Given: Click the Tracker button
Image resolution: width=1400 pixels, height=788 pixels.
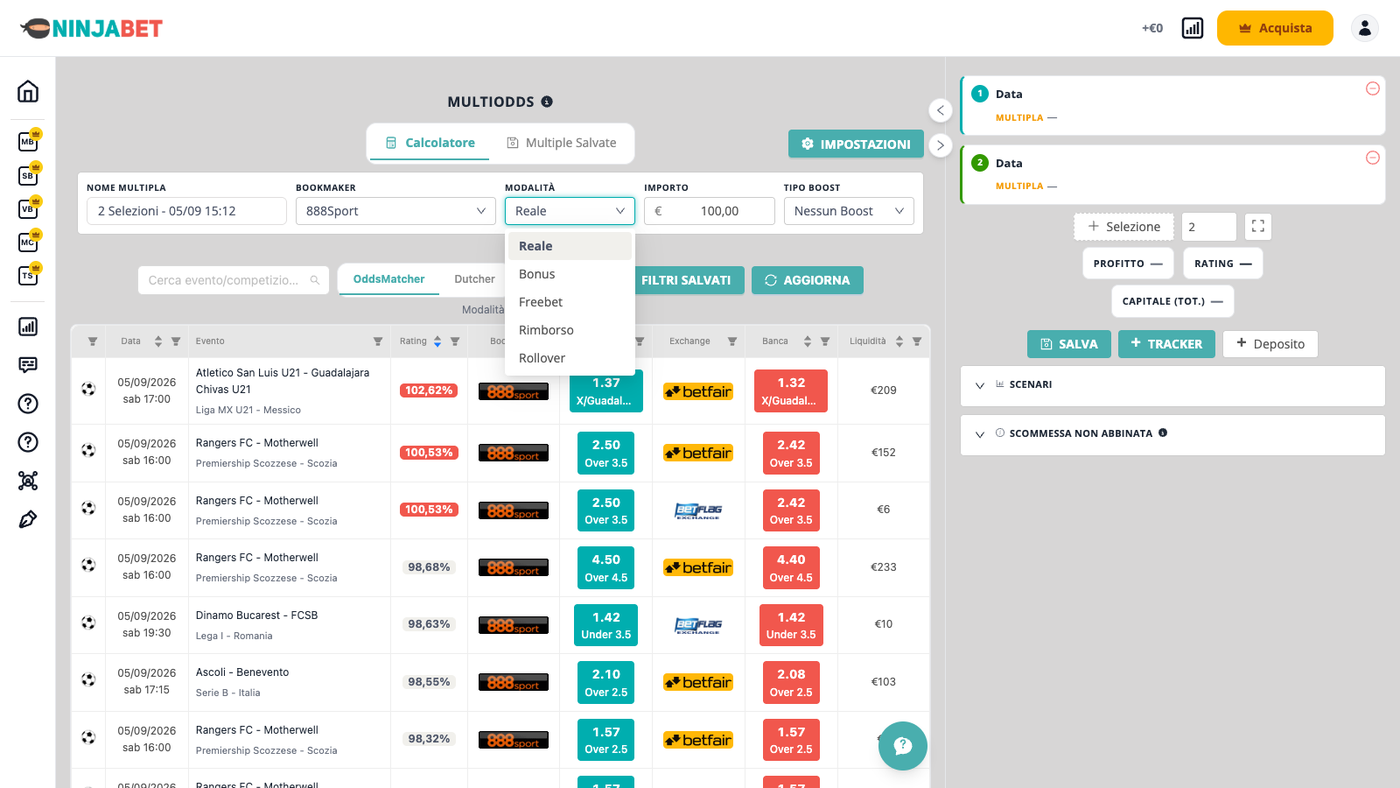Looking at the screenshot, I should click(x=1166, y=344).
